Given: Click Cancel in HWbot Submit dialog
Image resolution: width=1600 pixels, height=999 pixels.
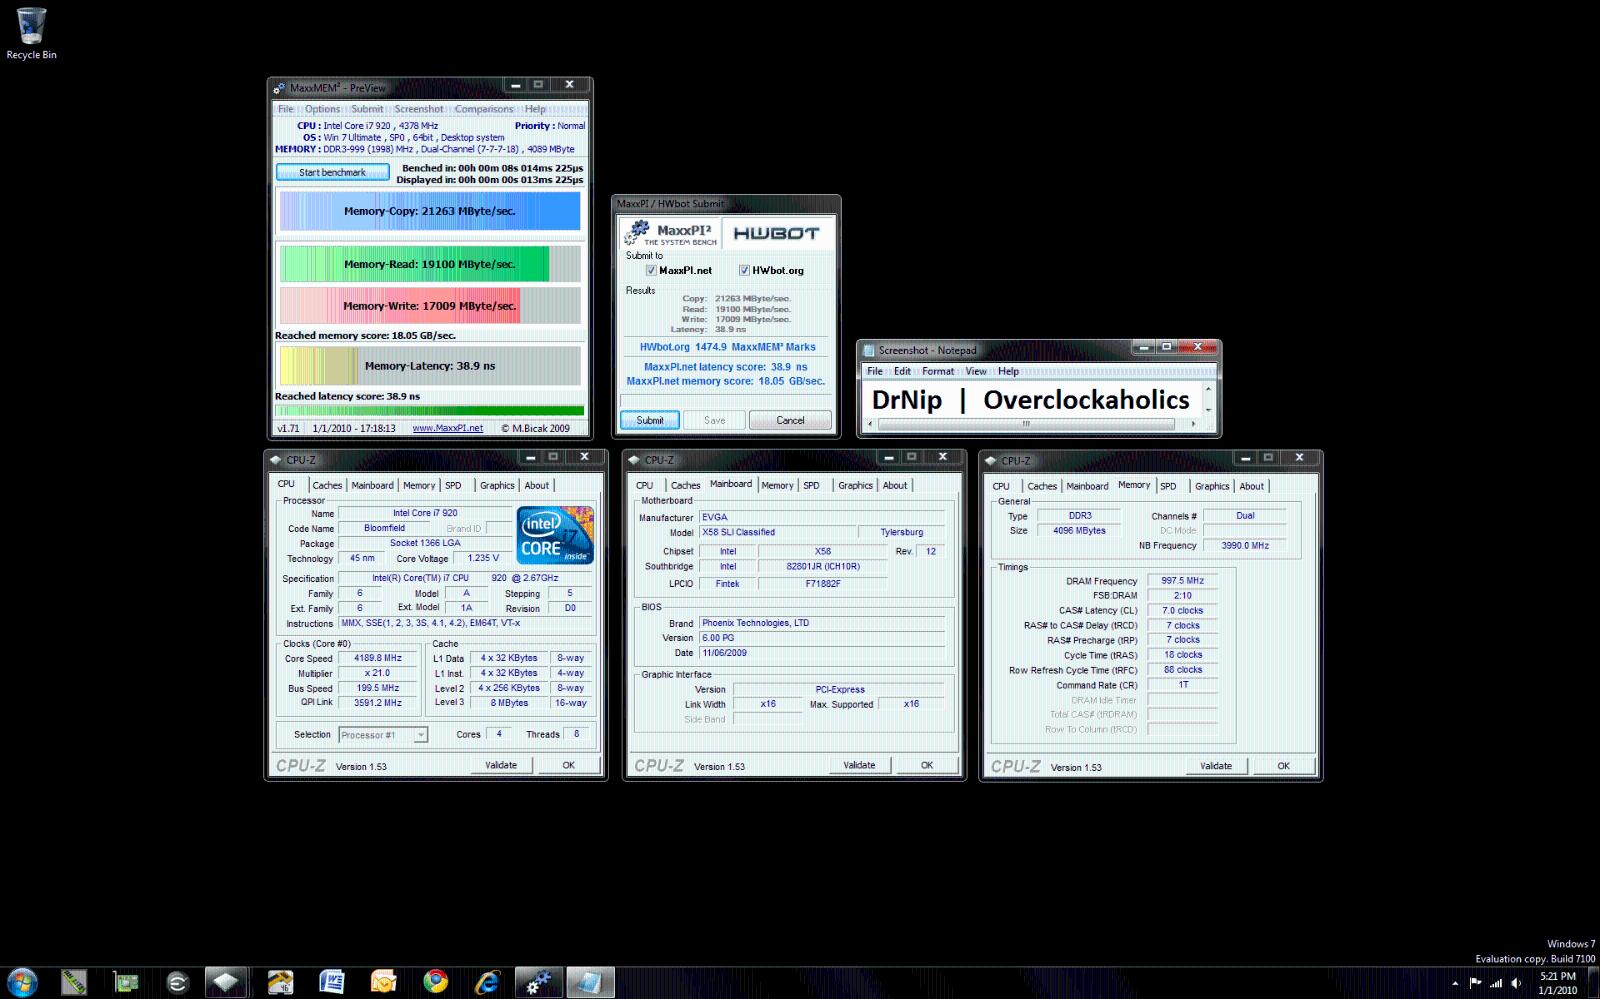Looking at the screenshot, I should click(x=790, y=420).
